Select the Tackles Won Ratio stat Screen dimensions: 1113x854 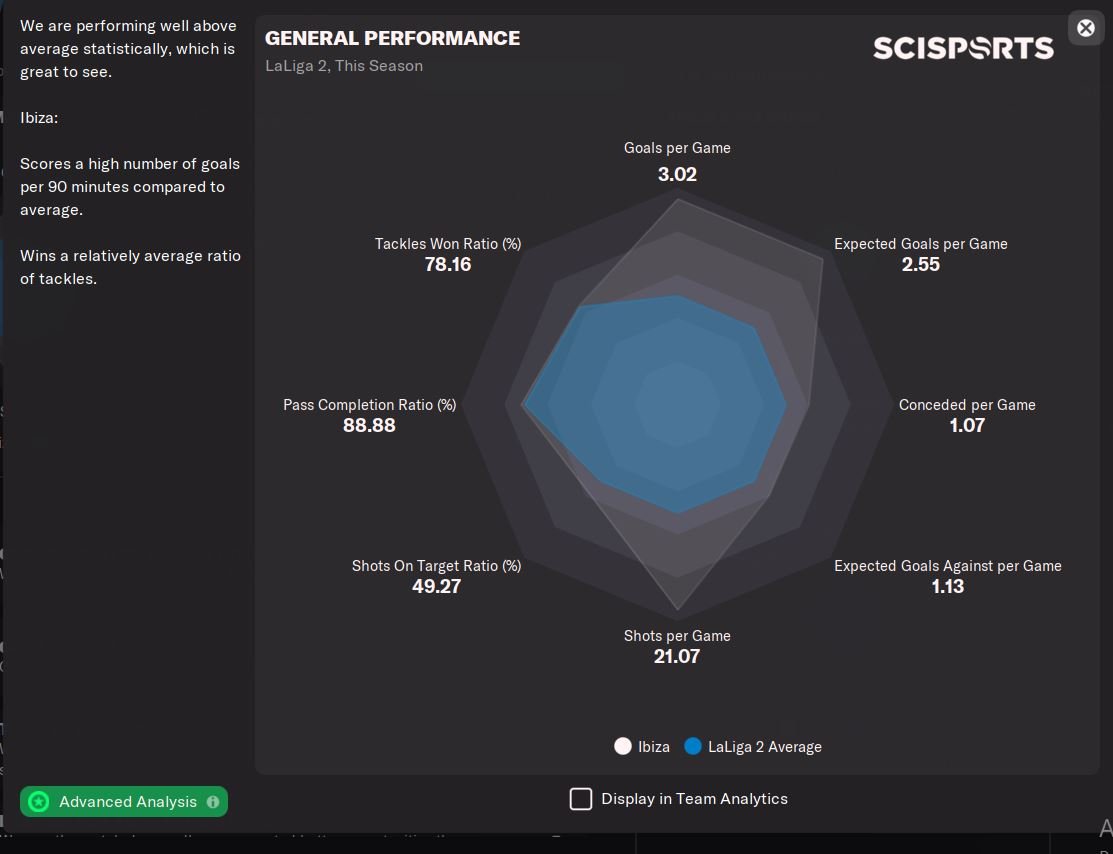point(448,253)
